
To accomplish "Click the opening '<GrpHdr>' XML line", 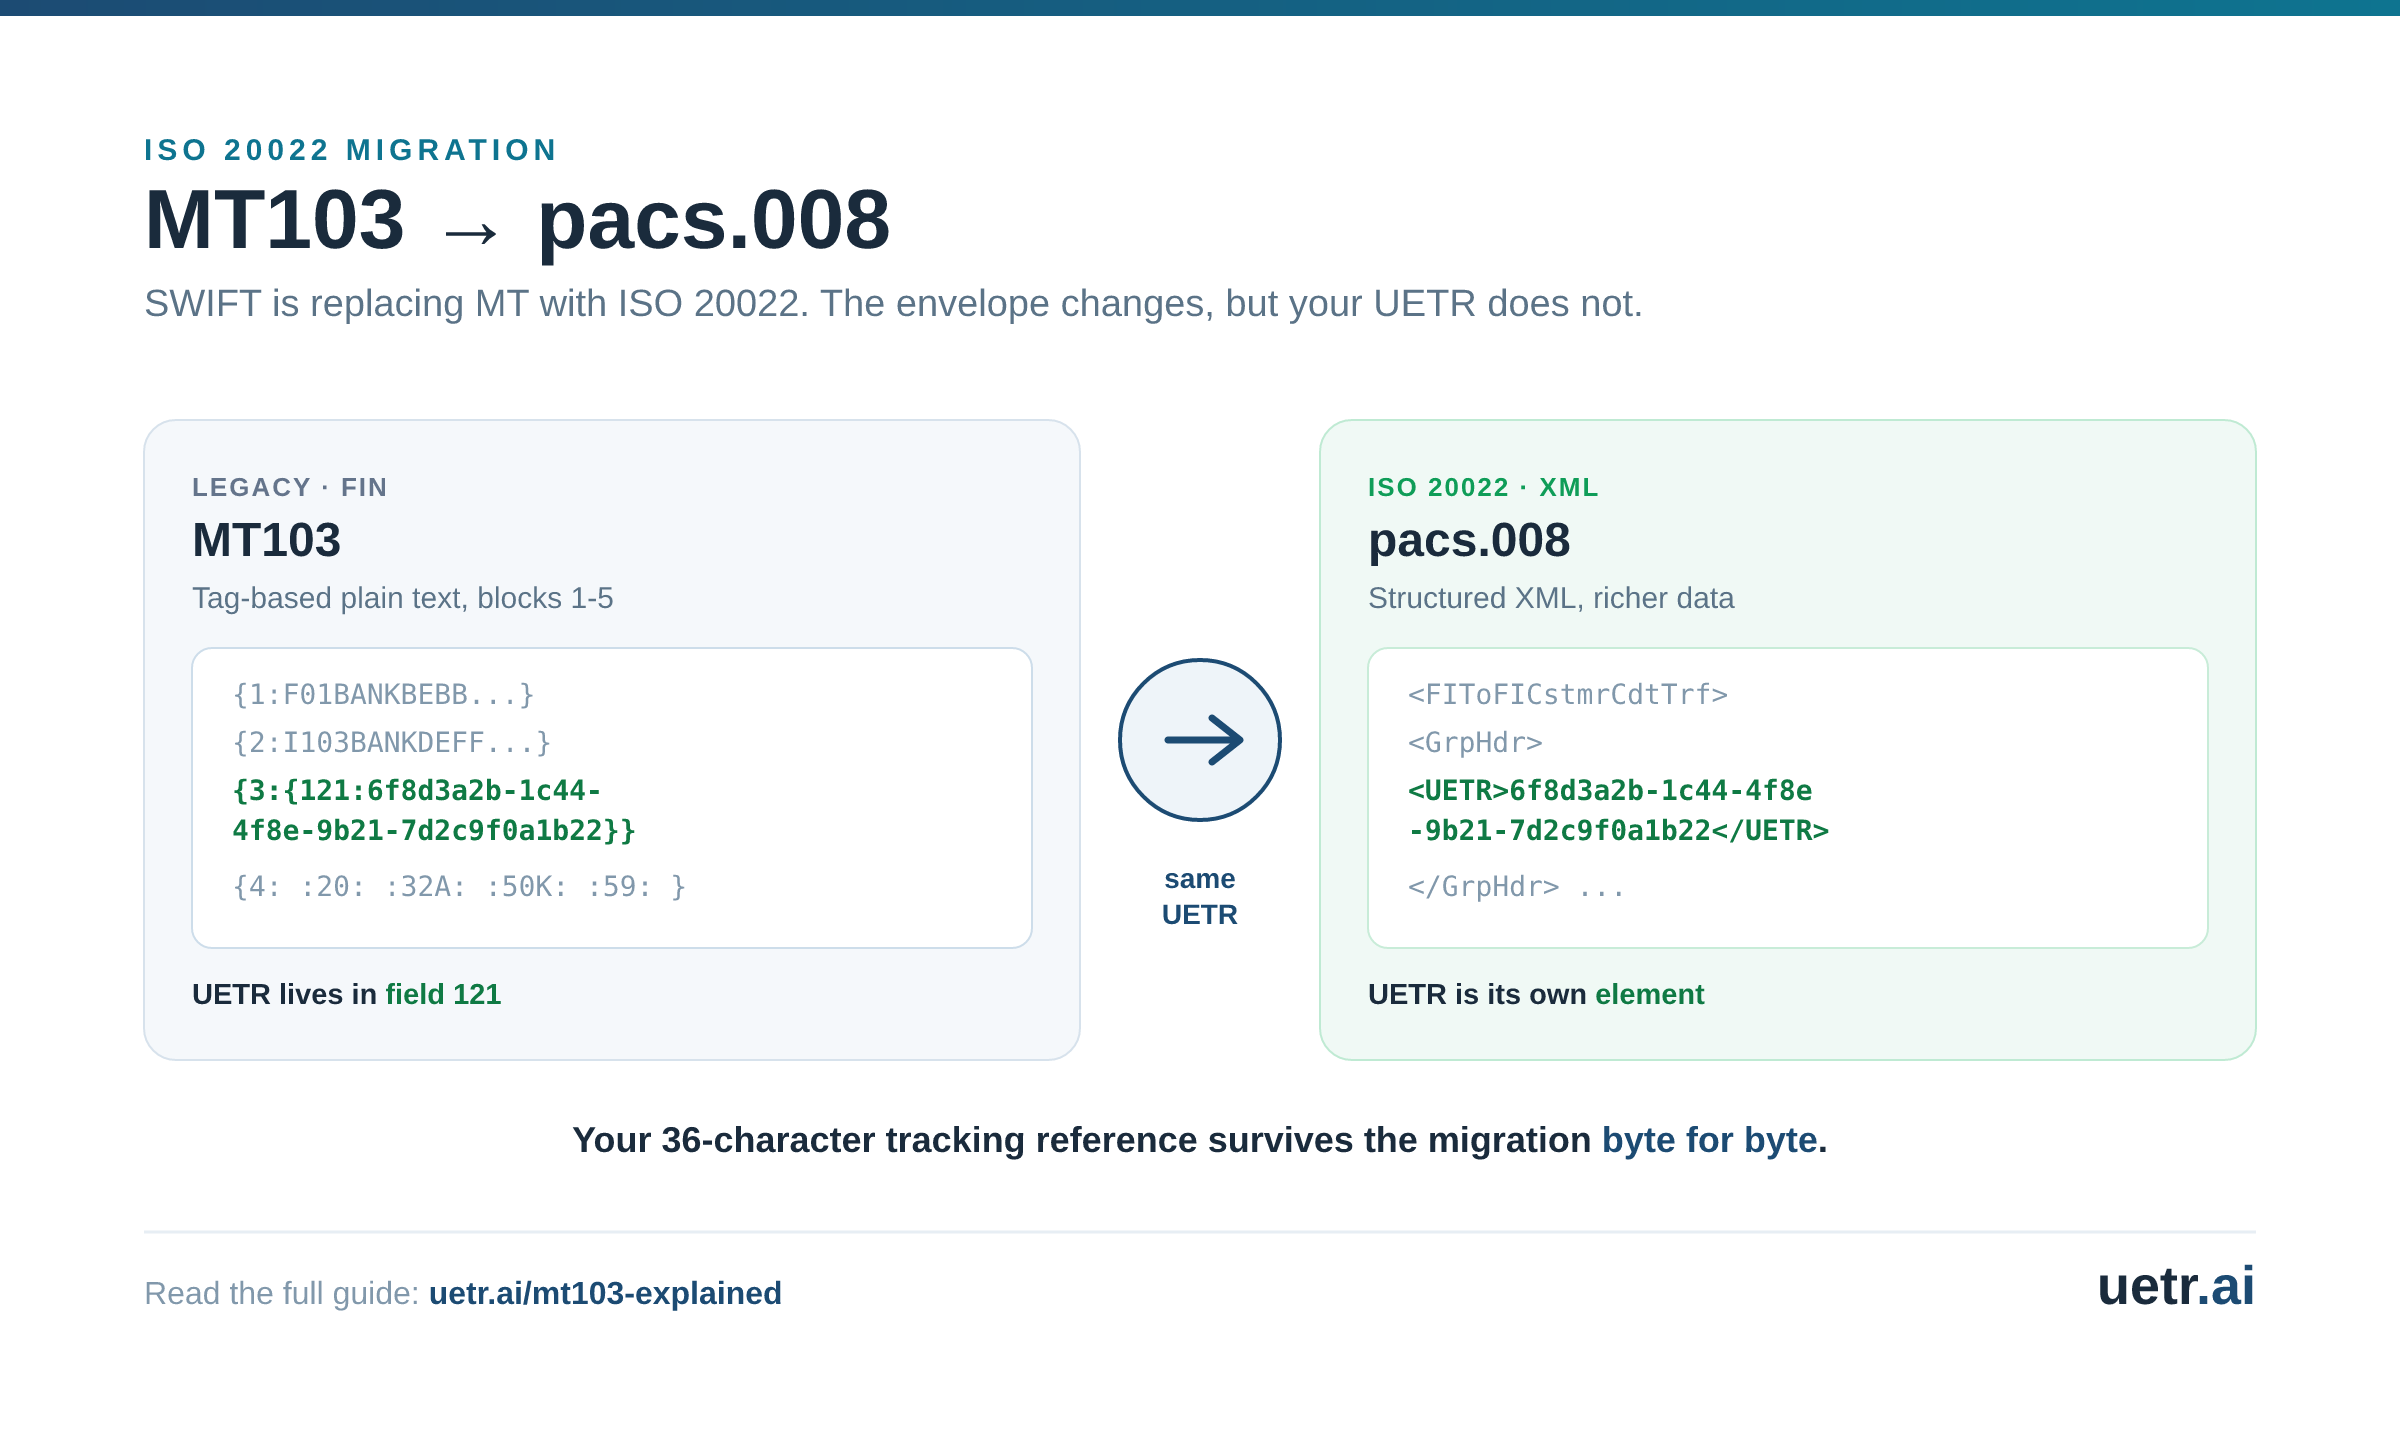I will 1475,743.
